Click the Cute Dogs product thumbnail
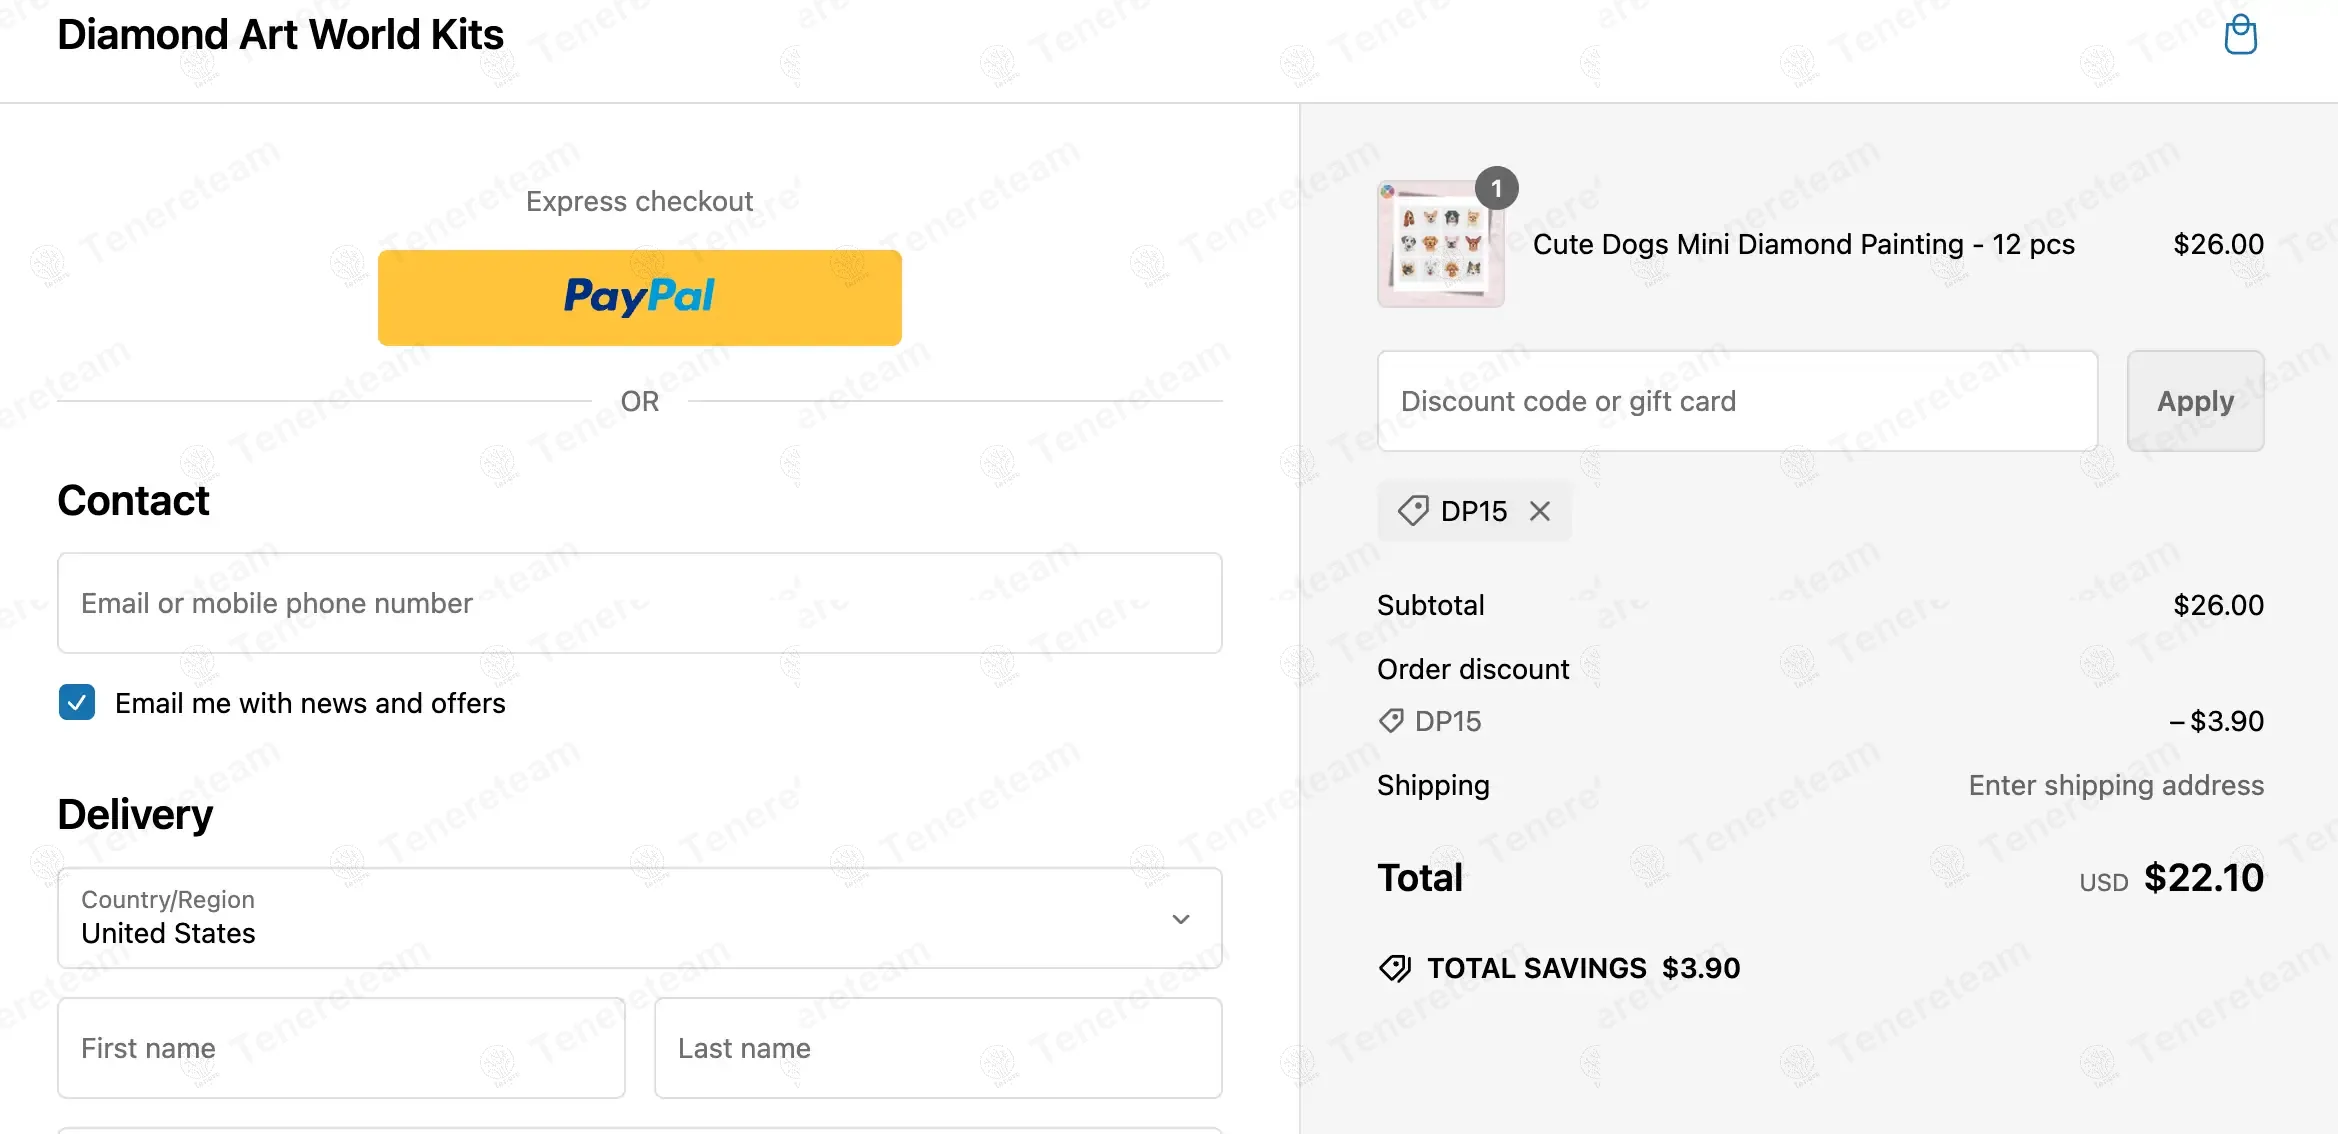The height and width of the screenshot is (1134, 2338). 1440,245
